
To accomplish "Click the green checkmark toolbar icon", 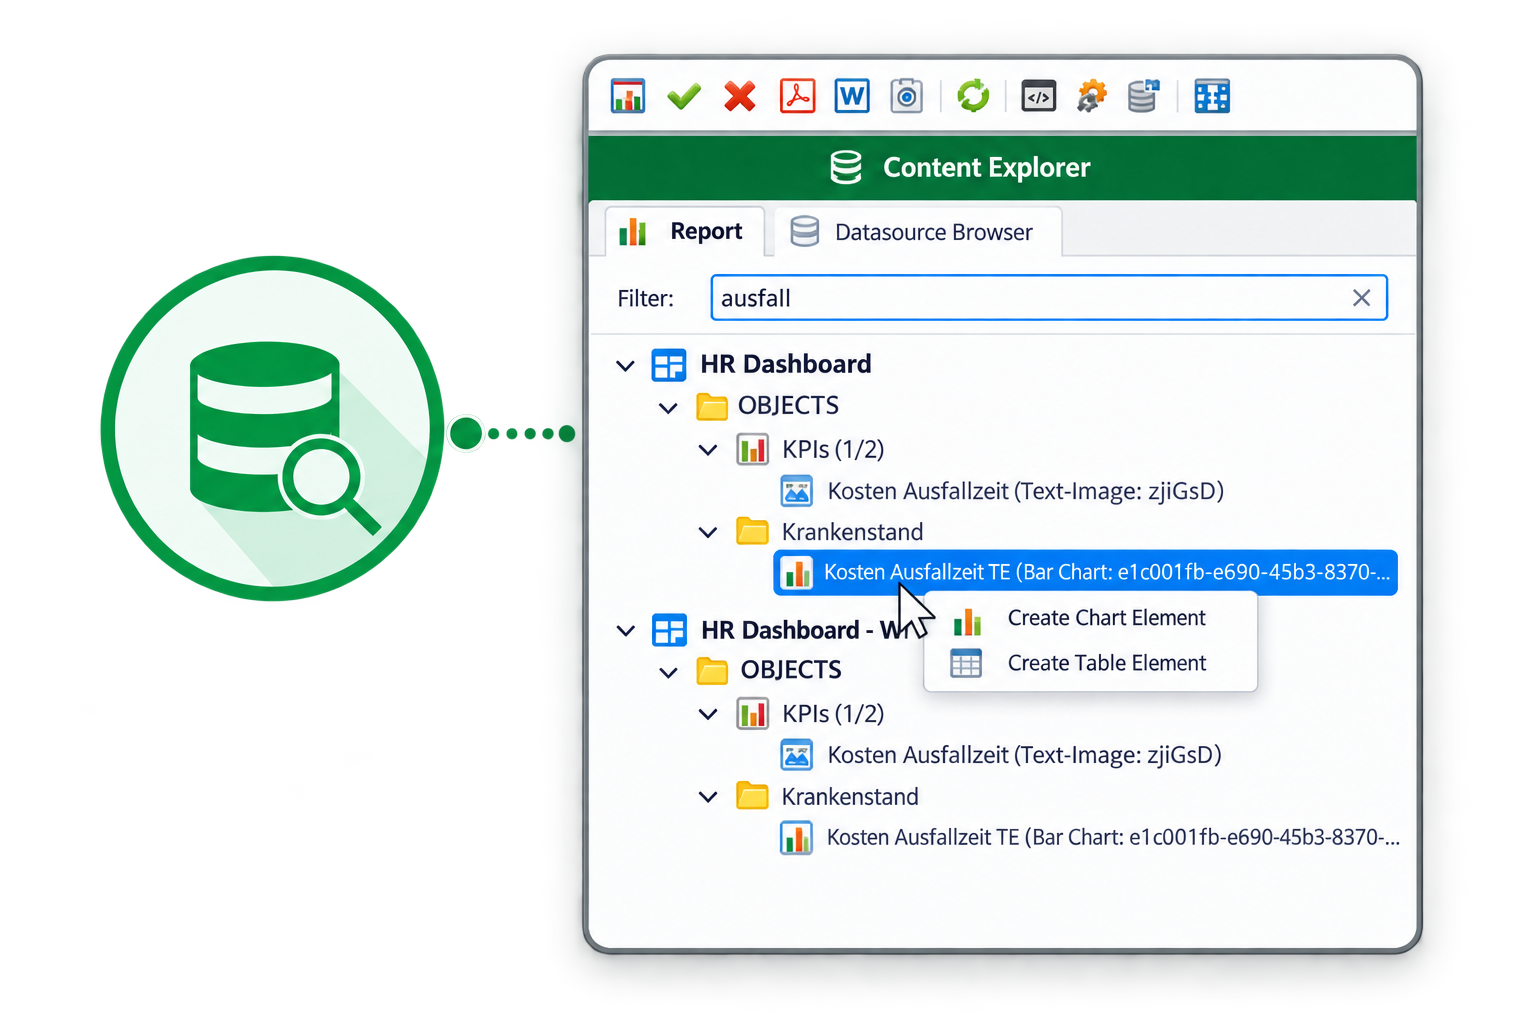I will [x=684, y=96].
